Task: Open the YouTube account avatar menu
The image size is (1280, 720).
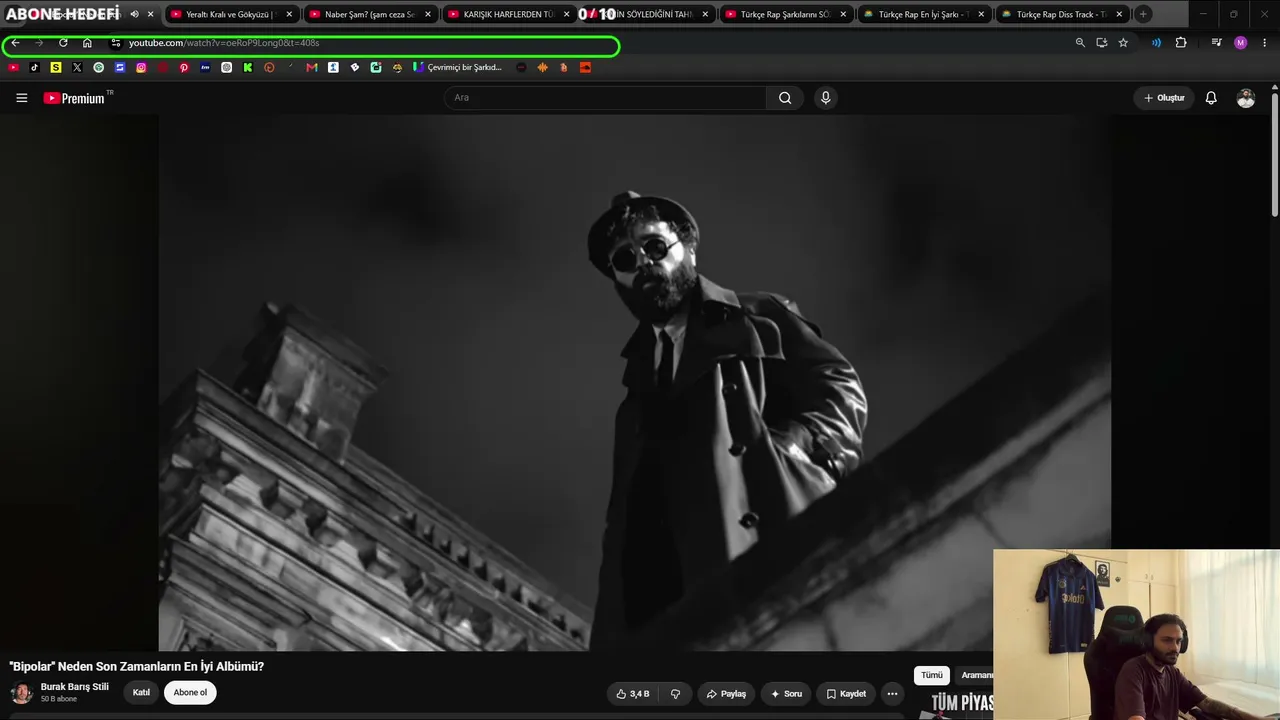Action: pos(1246,98)
